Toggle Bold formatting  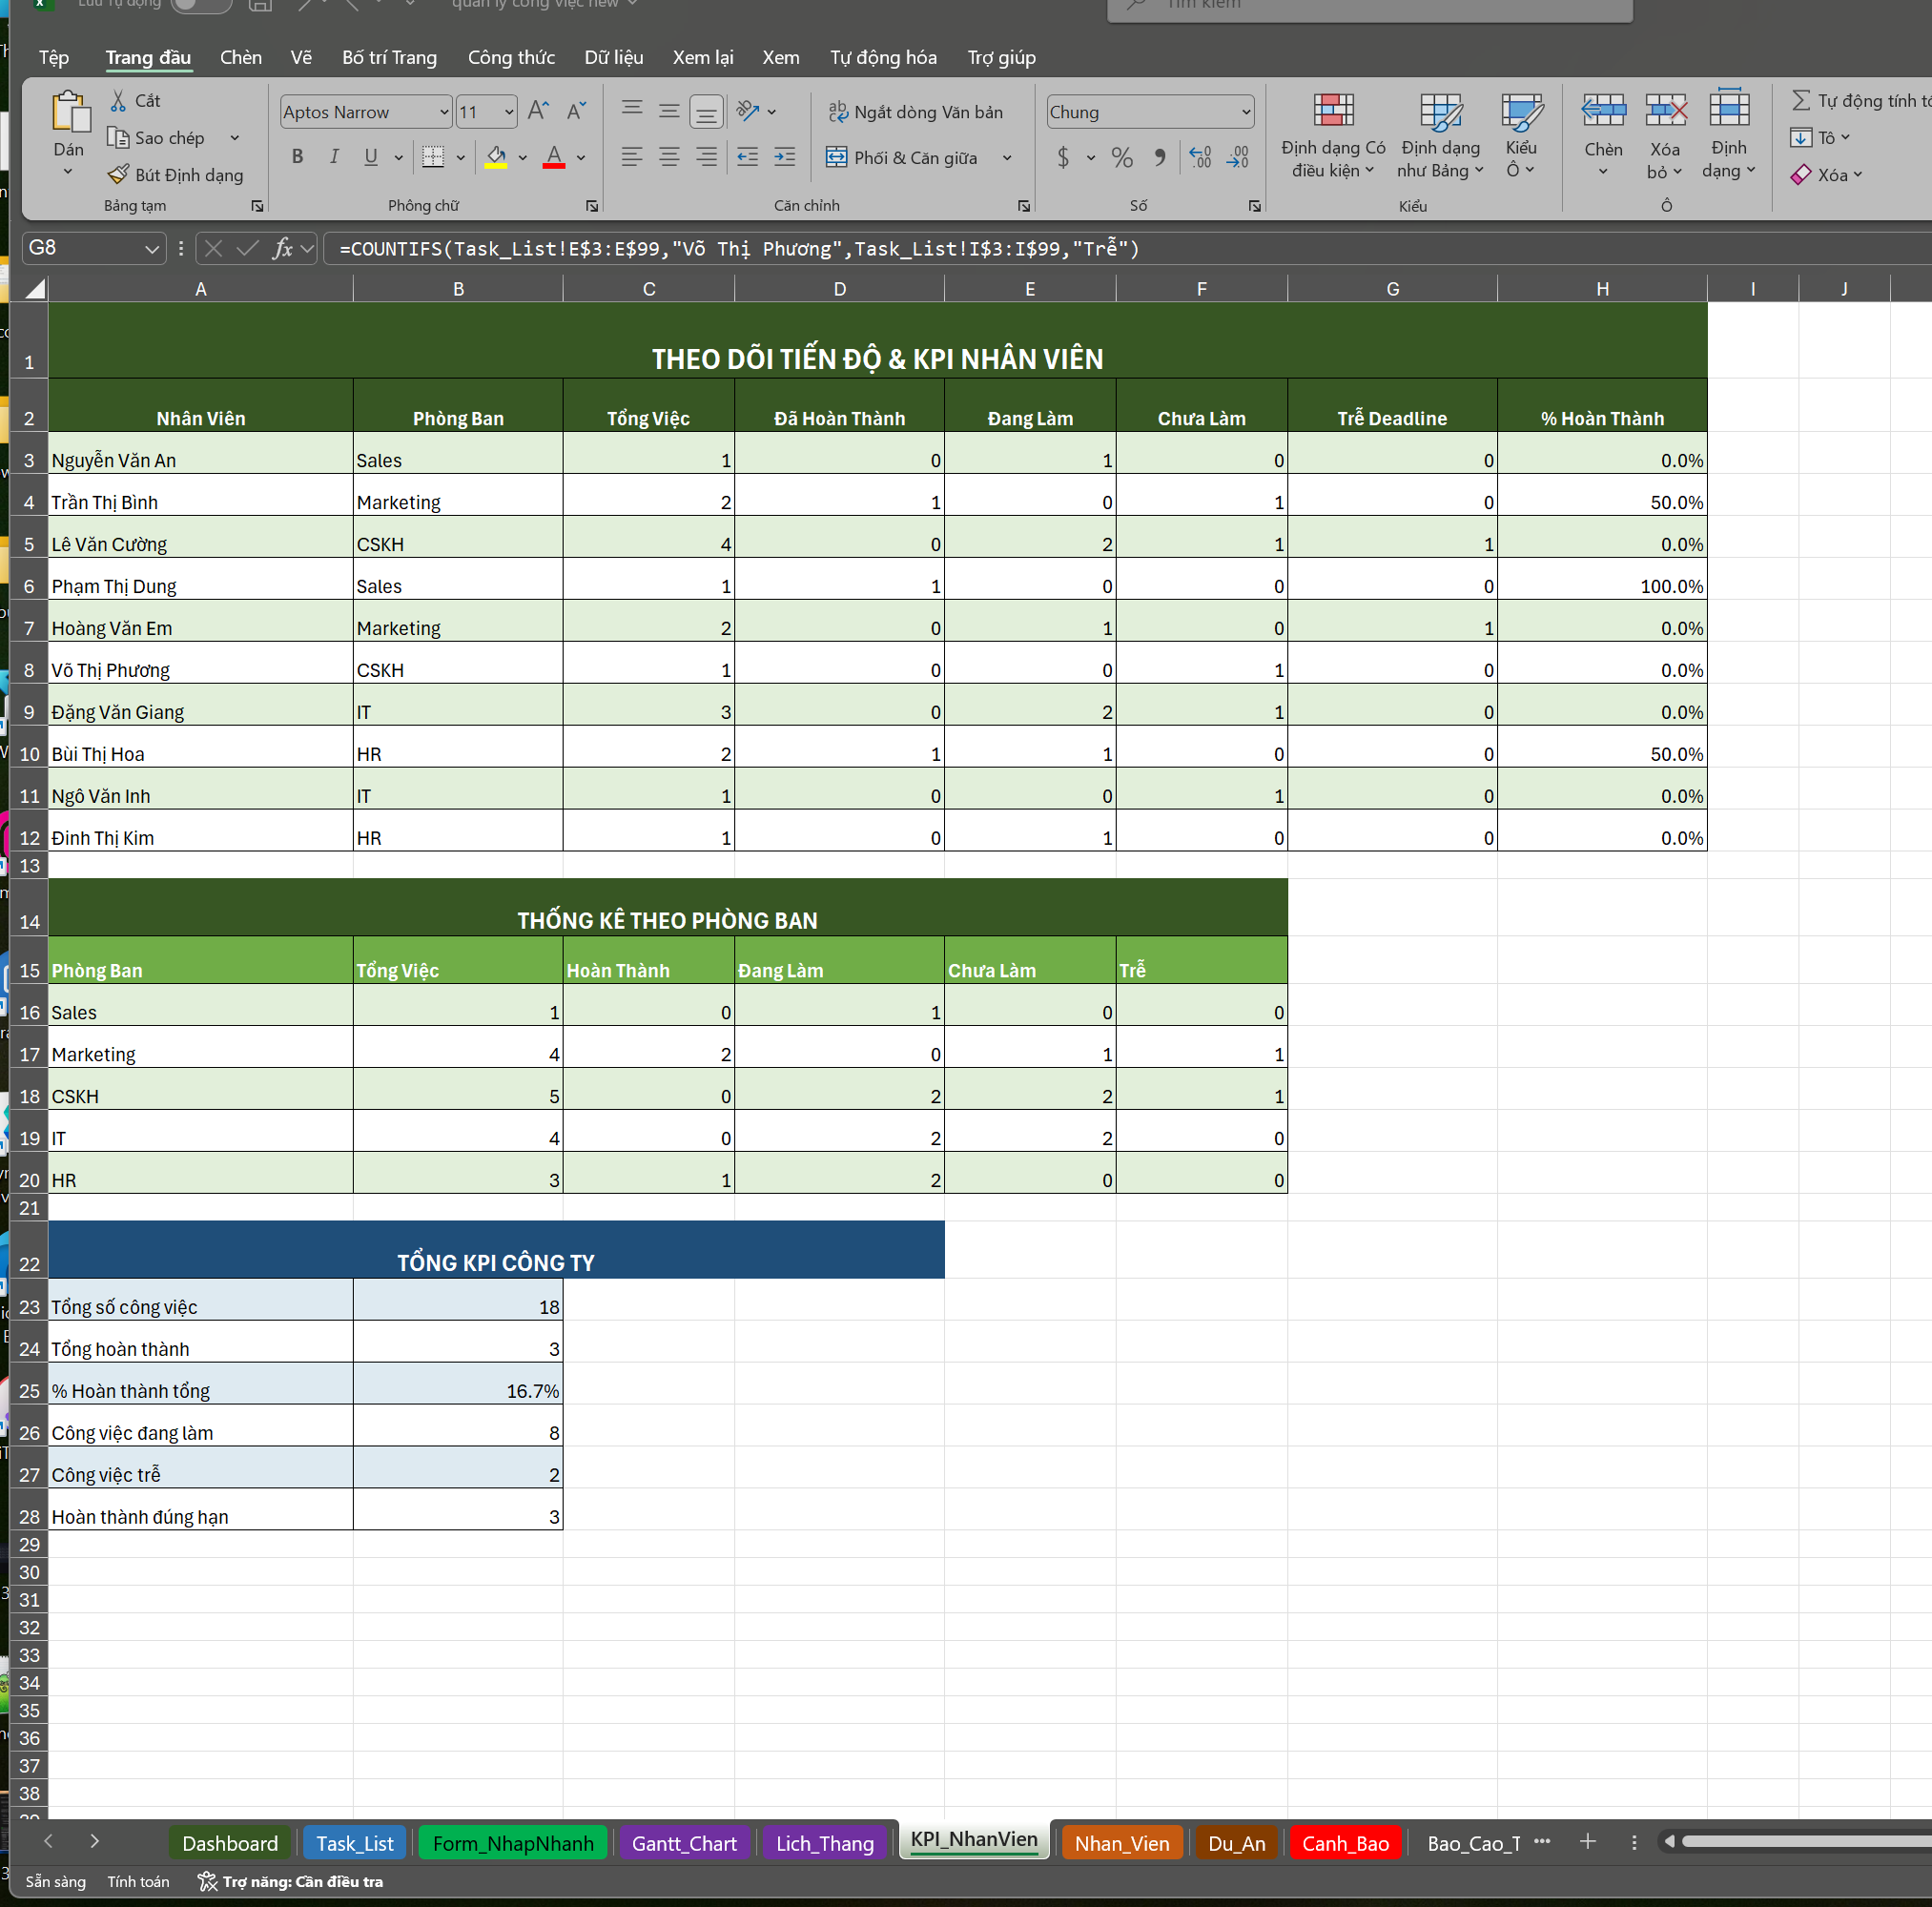click(x=297, y=156)
